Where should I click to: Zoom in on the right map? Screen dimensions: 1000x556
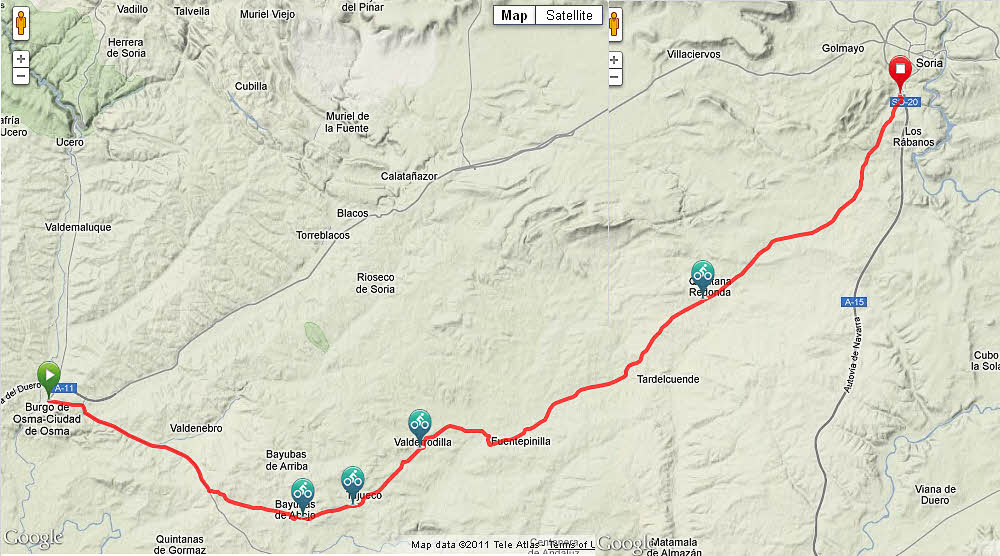pyautogui.click(x=615, y=60)
